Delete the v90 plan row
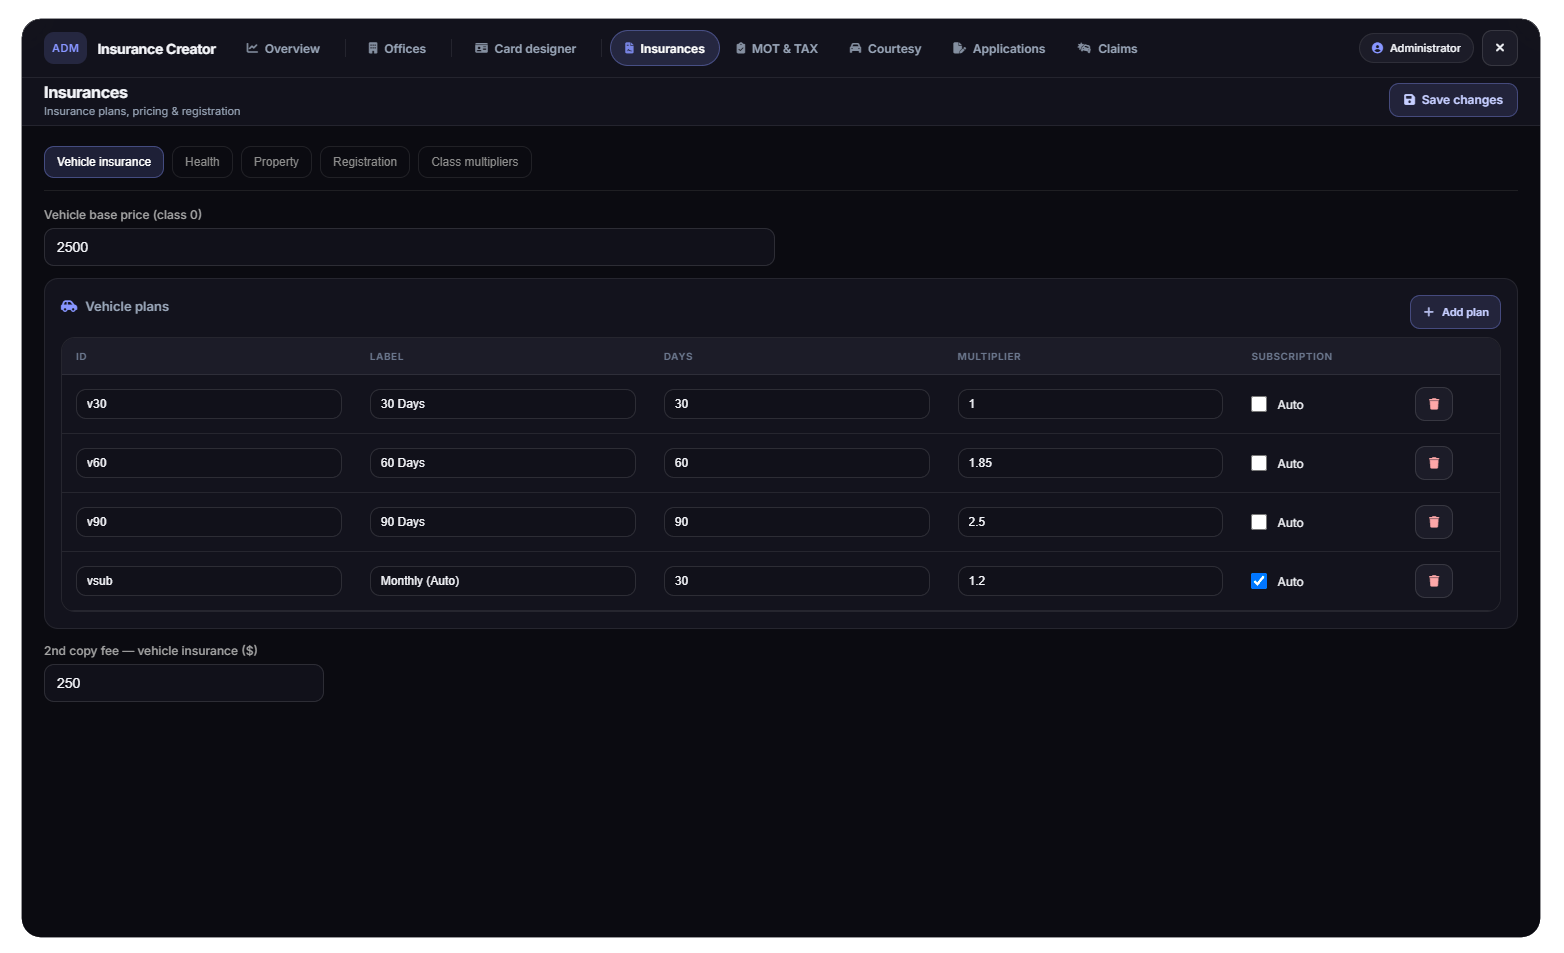The height and width of the screenshot is (953, 1564). coord(1433,522)
